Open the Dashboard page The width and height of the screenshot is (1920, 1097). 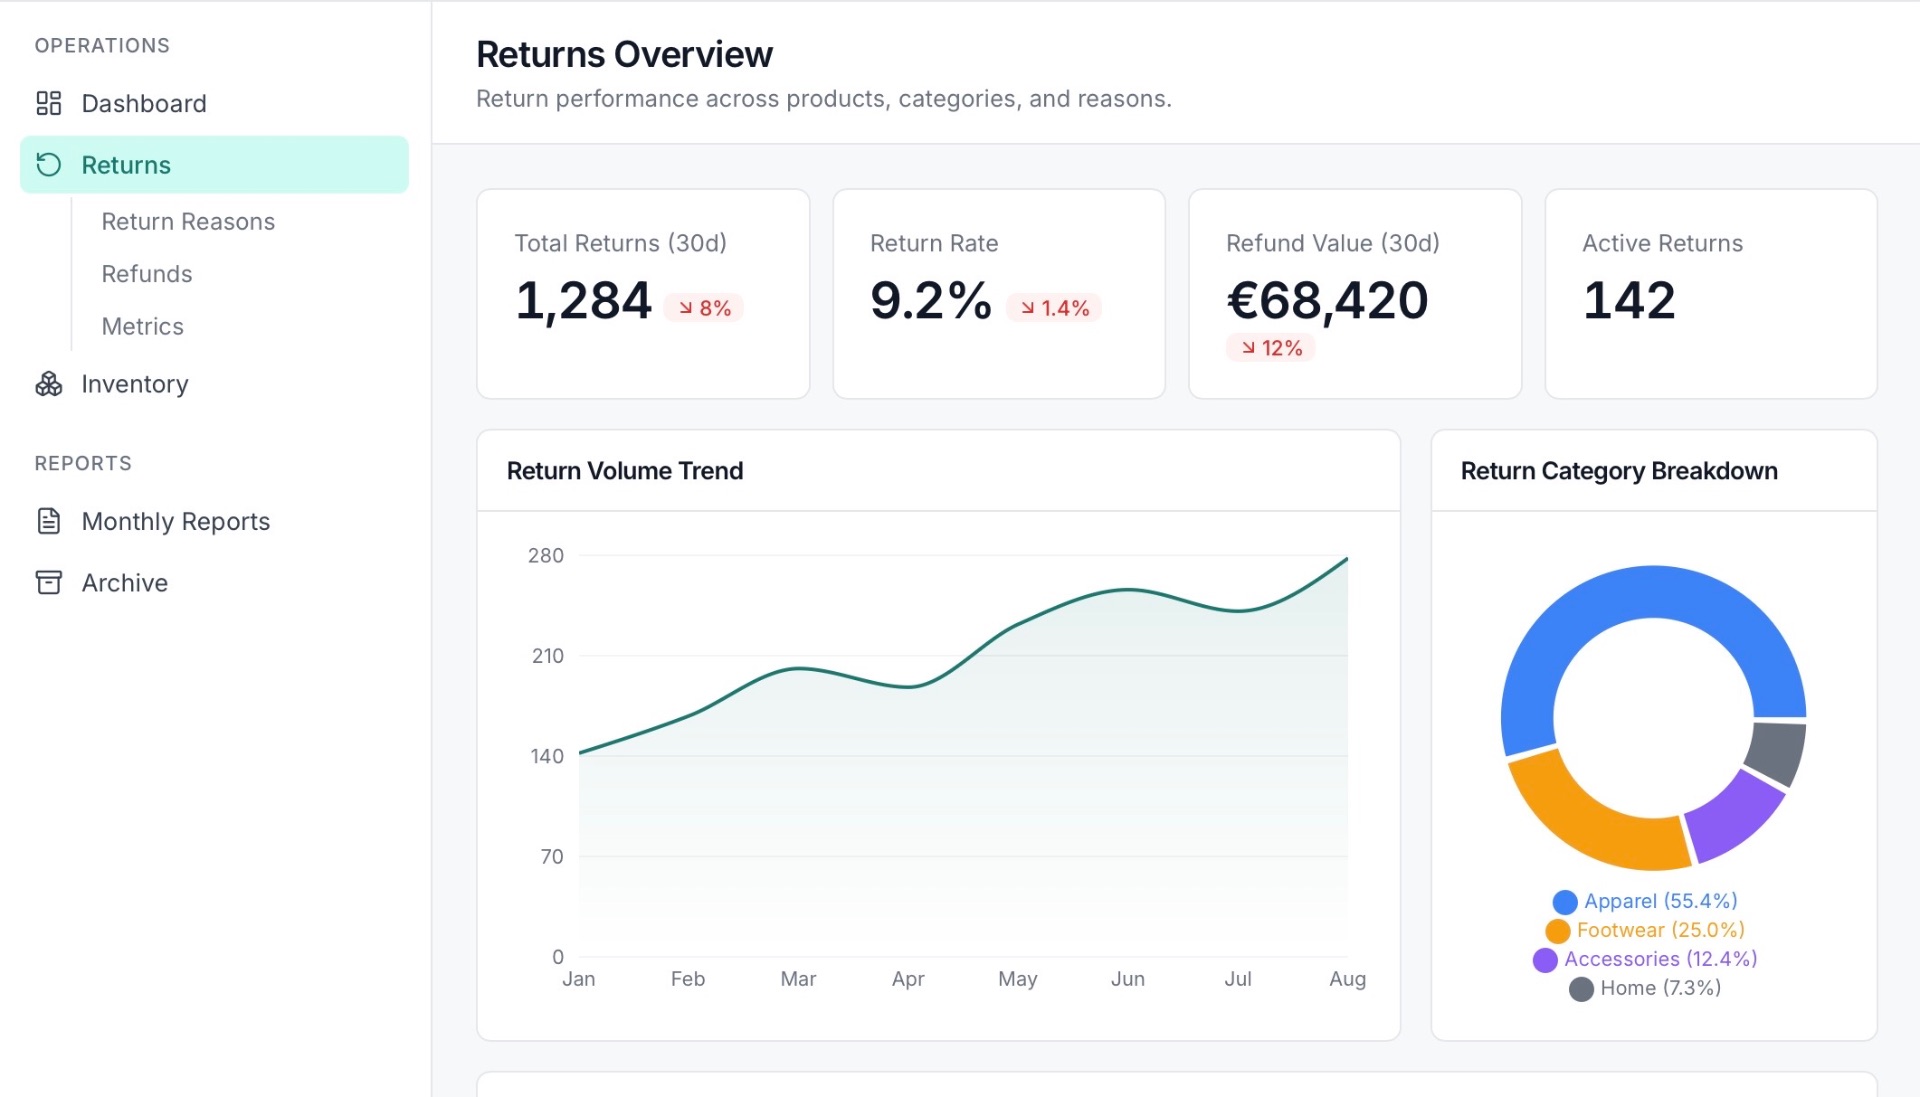pyautogui.click(x=214, y=103)
